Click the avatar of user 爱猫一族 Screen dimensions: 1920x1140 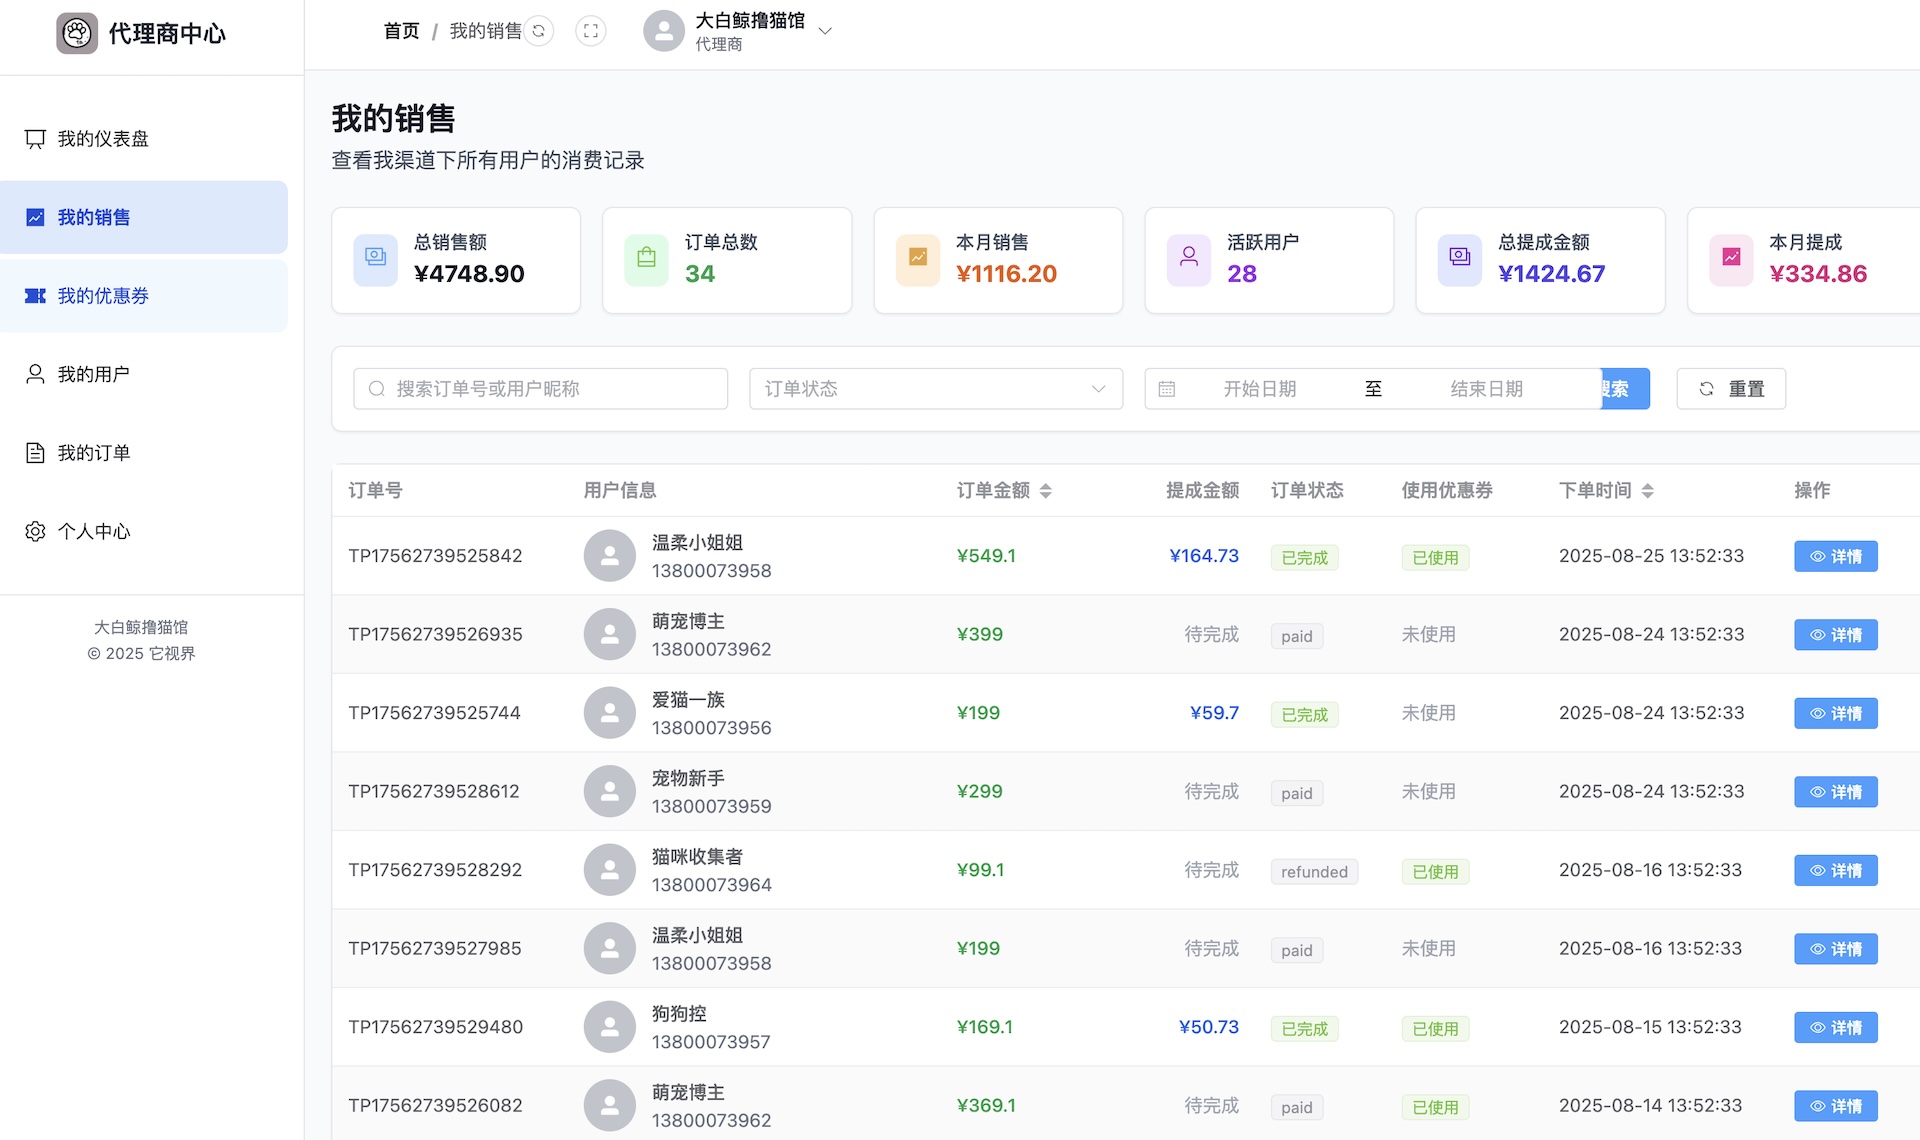tap(609, 713)
